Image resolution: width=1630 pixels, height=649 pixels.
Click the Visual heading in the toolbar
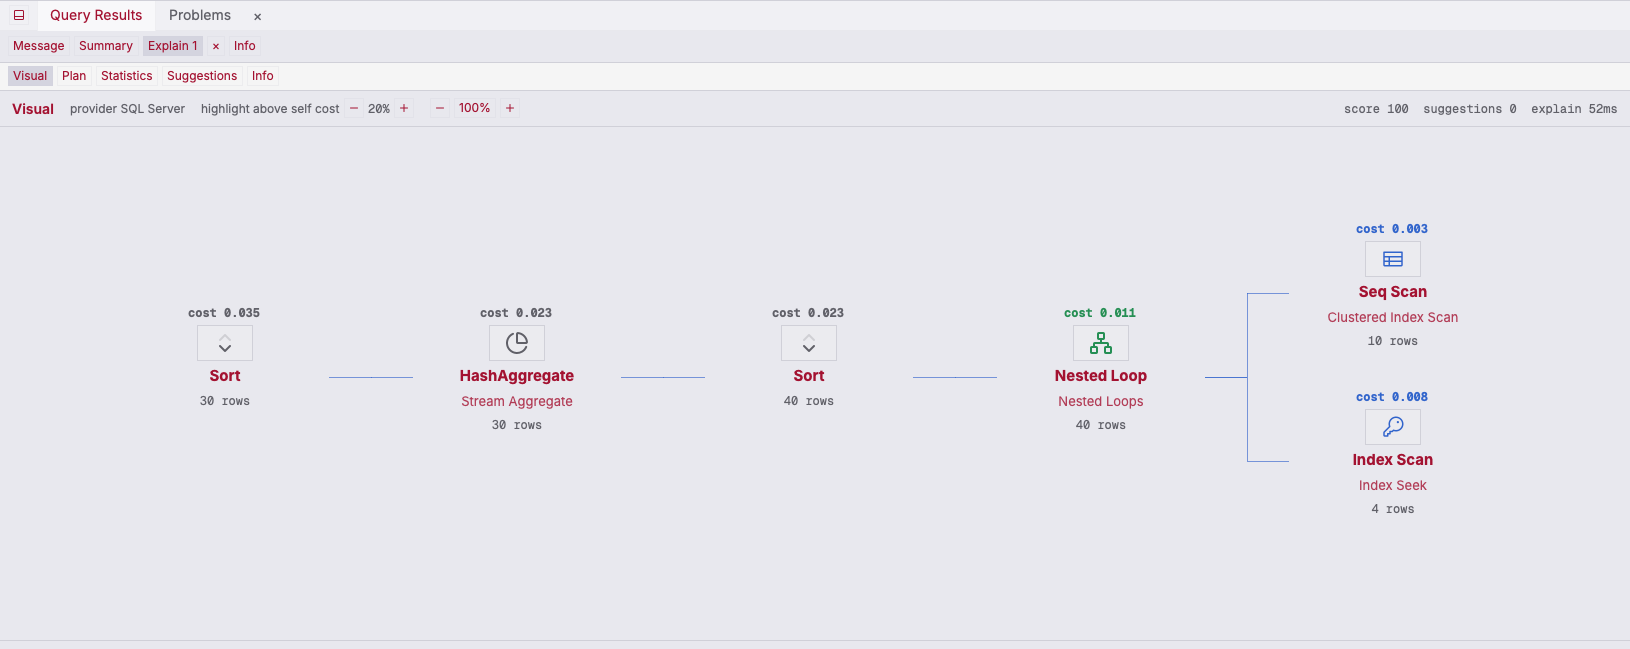point(33,109)
